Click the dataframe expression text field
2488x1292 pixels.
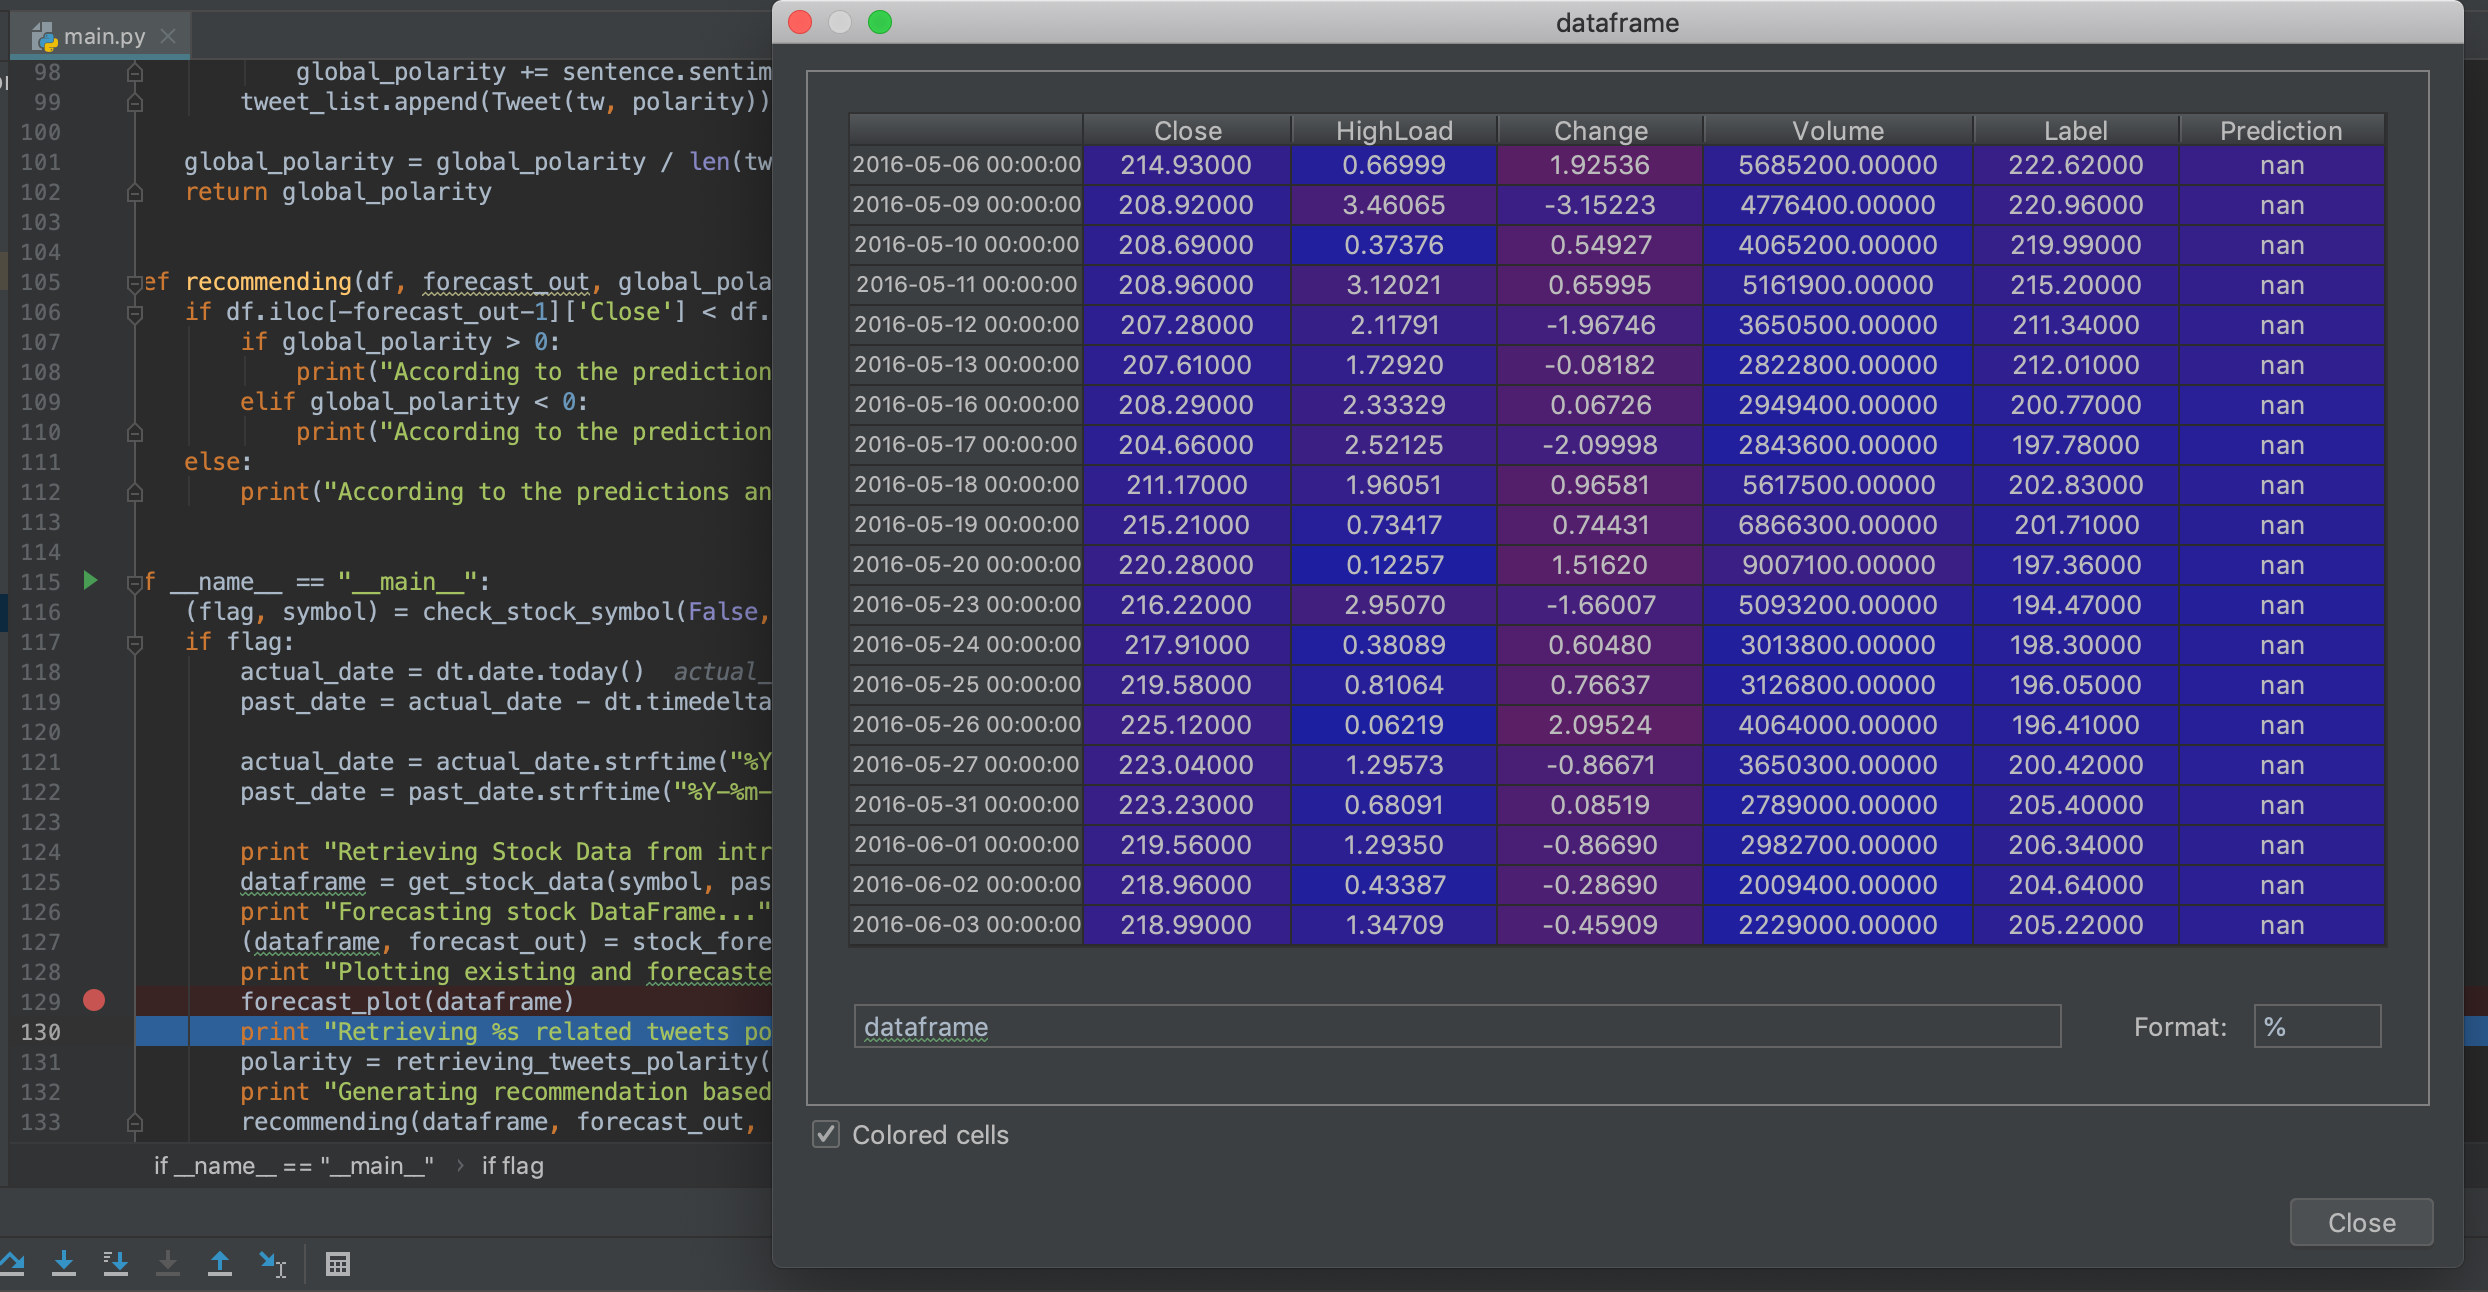[1456, 1027]
